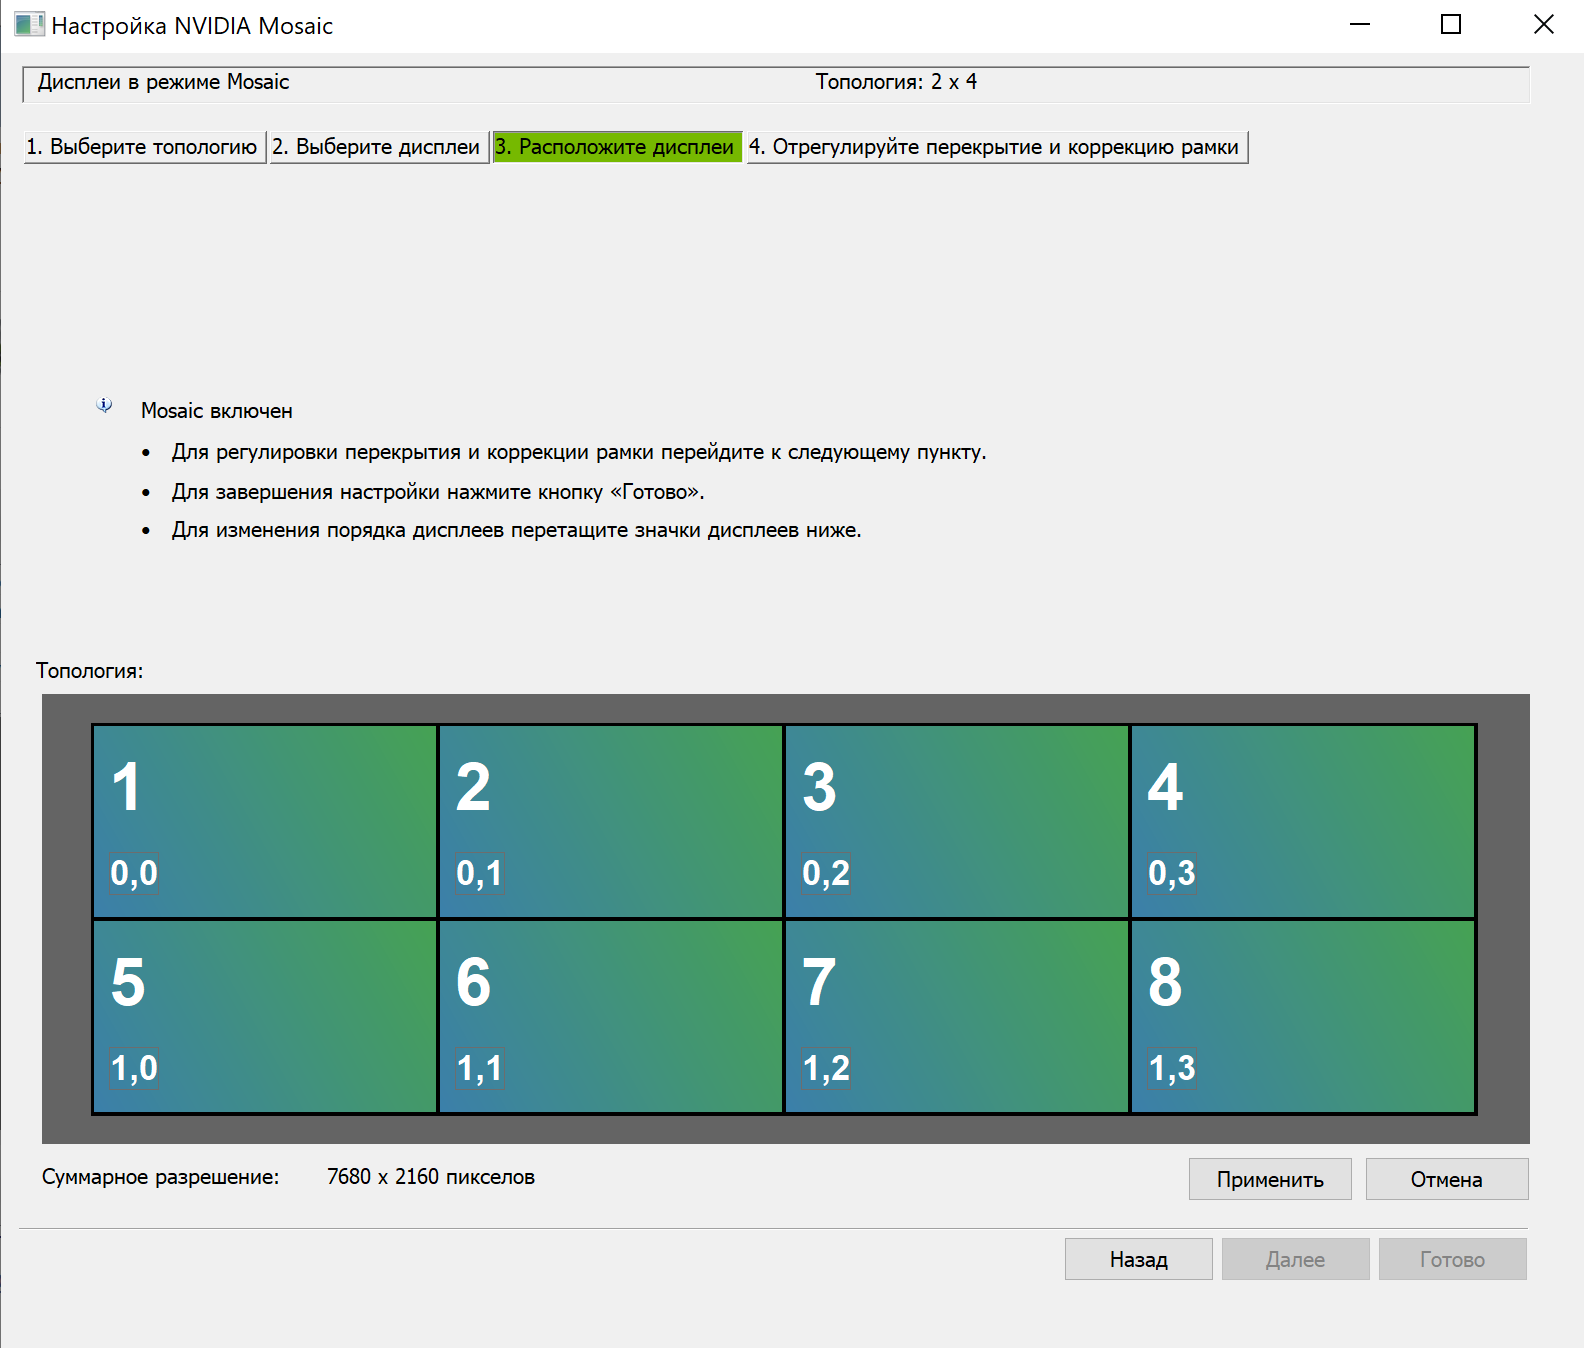This screenshot has width=1584, height=1348.
Task: Finish setup with the Готово button
Action: [x=1453, y=1259]
